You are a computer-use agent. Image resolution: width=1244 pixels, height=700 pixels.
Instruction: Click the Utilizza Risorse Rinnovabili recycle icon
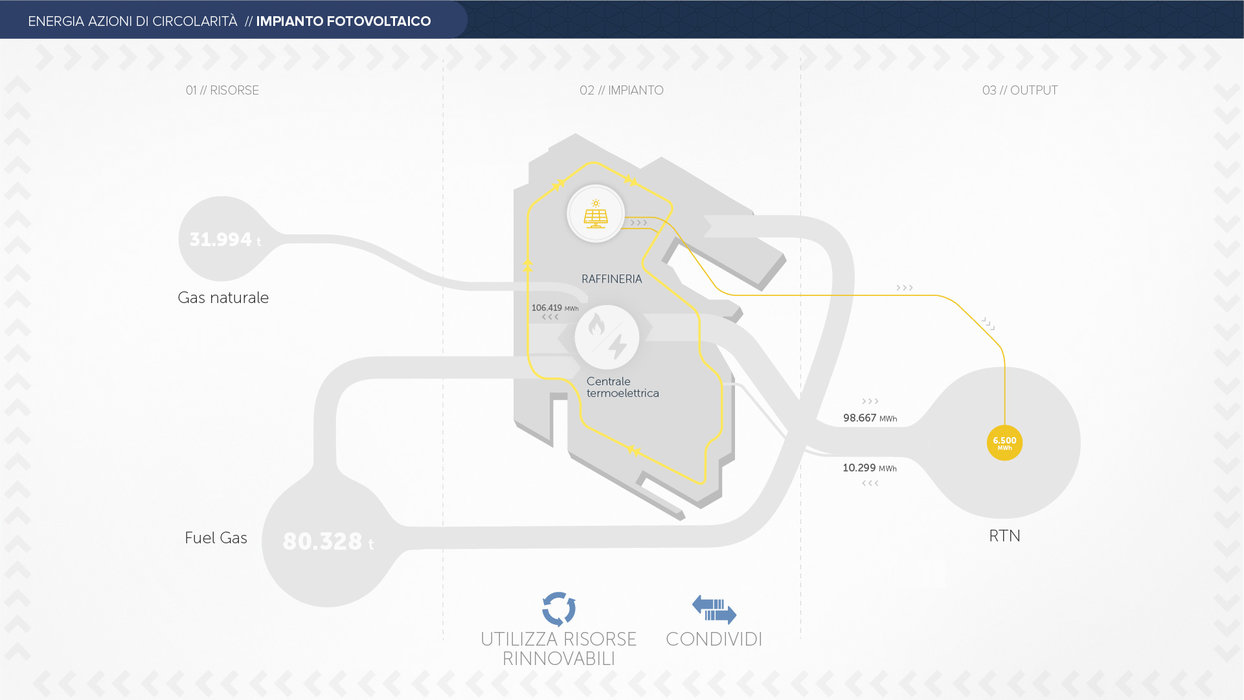pos(558,608)
